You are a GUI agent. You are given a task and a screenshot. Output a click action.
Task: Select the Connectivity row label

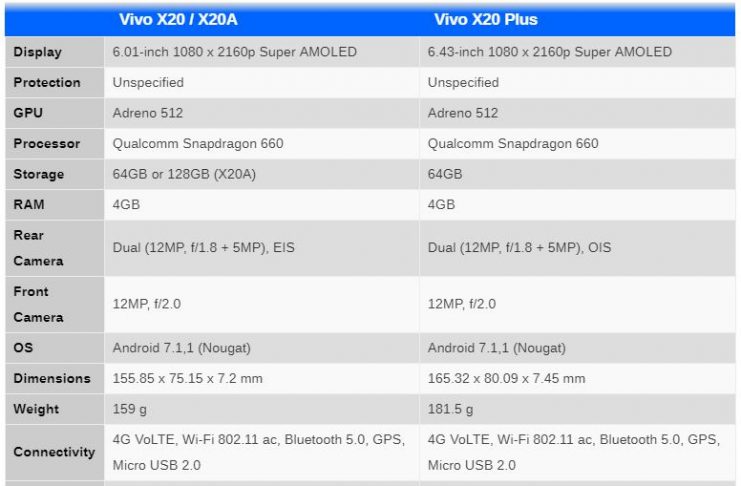coord(54,452)
